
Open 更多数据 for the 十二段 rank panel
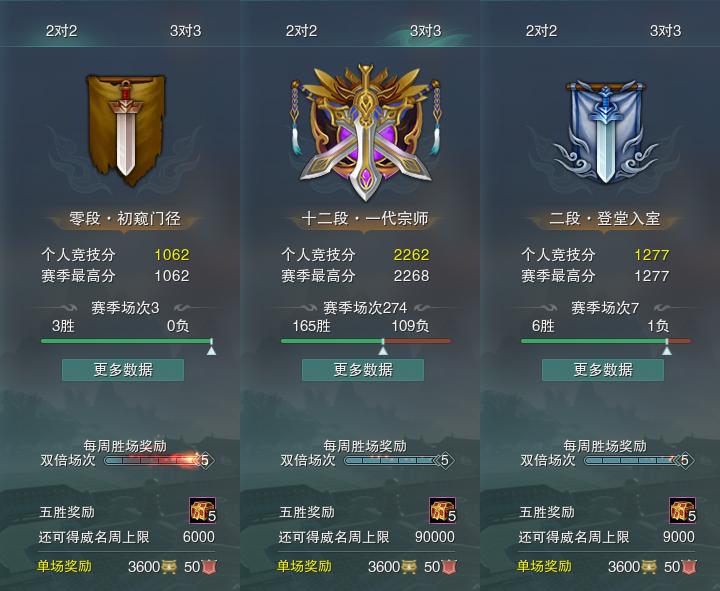(363, 370)
